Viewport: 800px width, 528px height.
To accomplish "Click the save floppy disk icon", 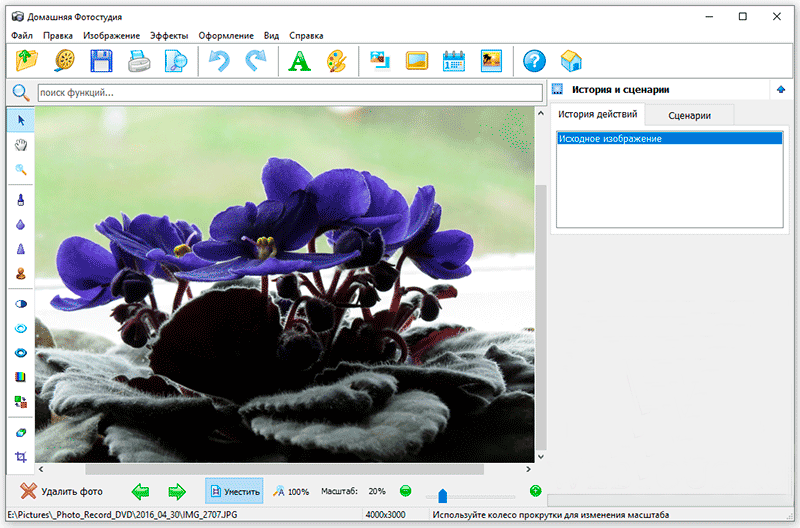I will coord(101,61).
